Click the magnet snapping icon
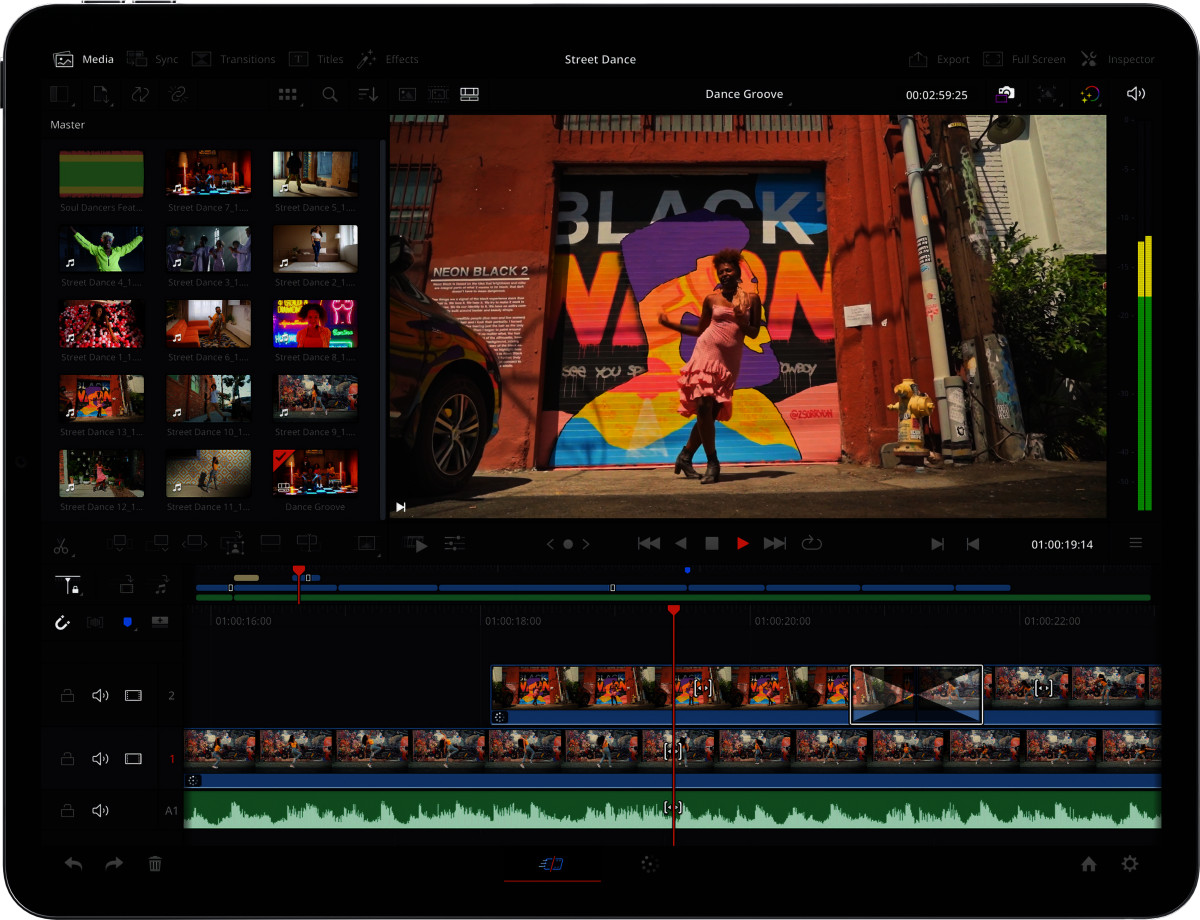 [62, 622]
